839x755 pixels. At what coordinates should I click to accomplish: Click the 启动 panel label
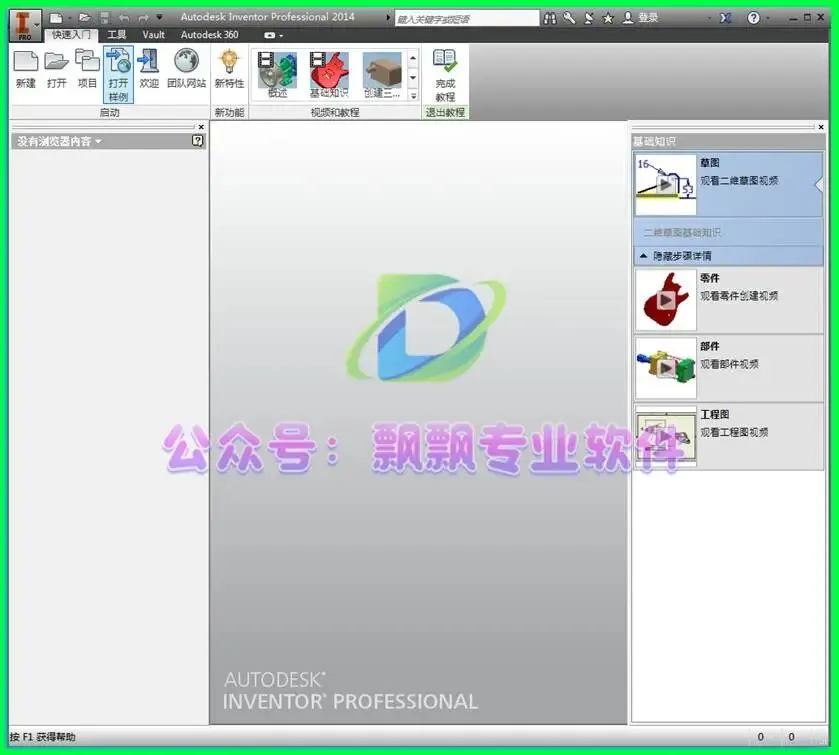click(110, 112)
